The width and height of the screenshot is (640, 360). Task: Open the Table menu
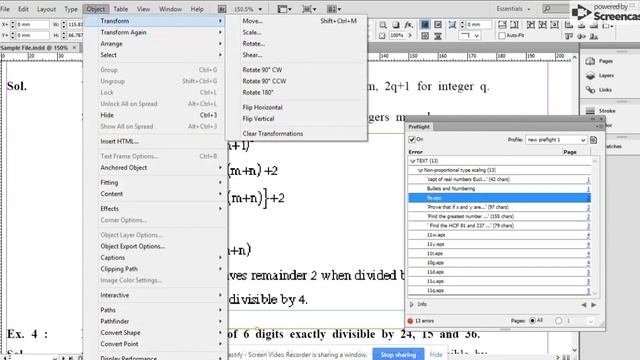(x=120, y=9)
